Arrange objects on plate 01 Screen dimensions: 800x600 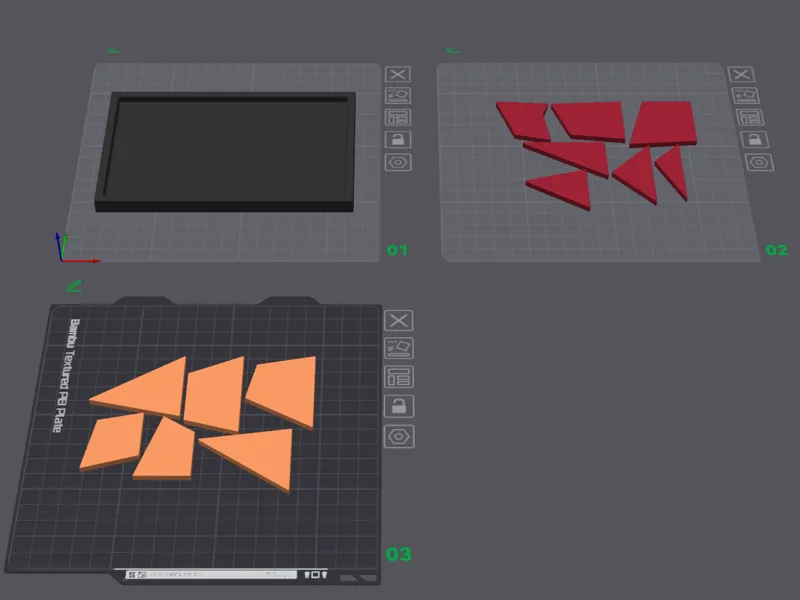pyautogui.click(x=398, y=117)
